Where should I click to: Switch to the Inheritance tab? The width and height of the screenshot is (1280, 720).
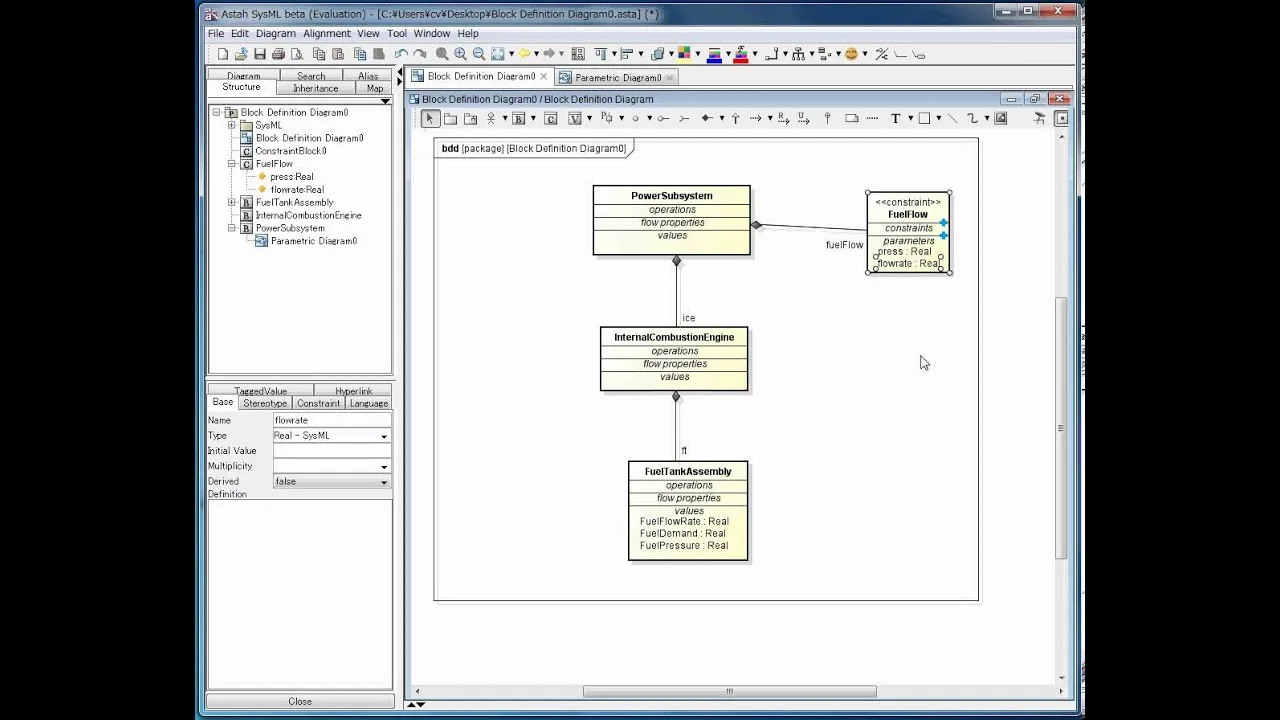coord(316,88)
